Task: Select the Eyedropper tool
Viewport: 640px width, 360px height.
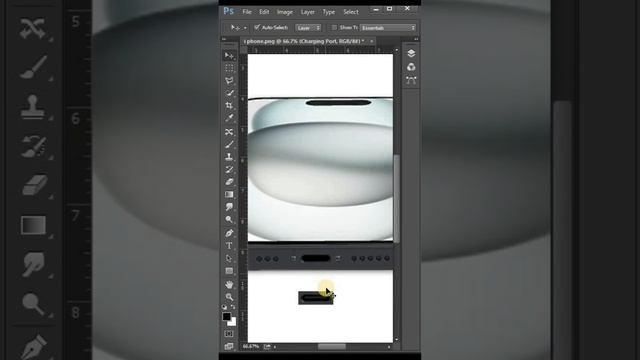Action: coord(229,118)
